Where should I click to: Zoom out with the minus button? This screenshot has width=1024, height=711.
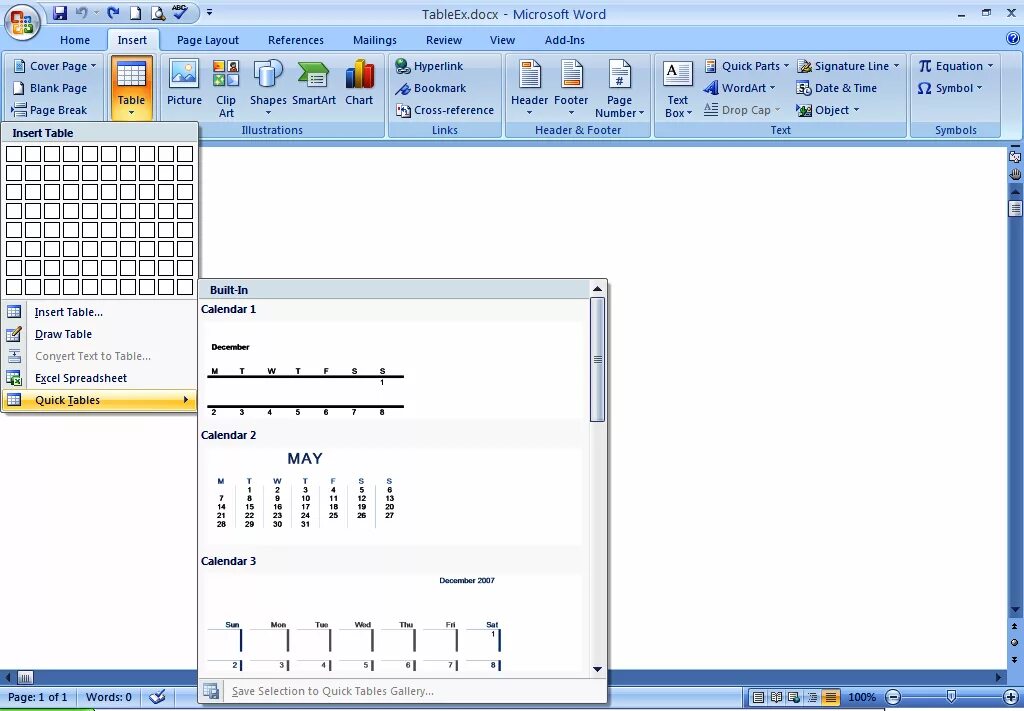click(894, 697)
